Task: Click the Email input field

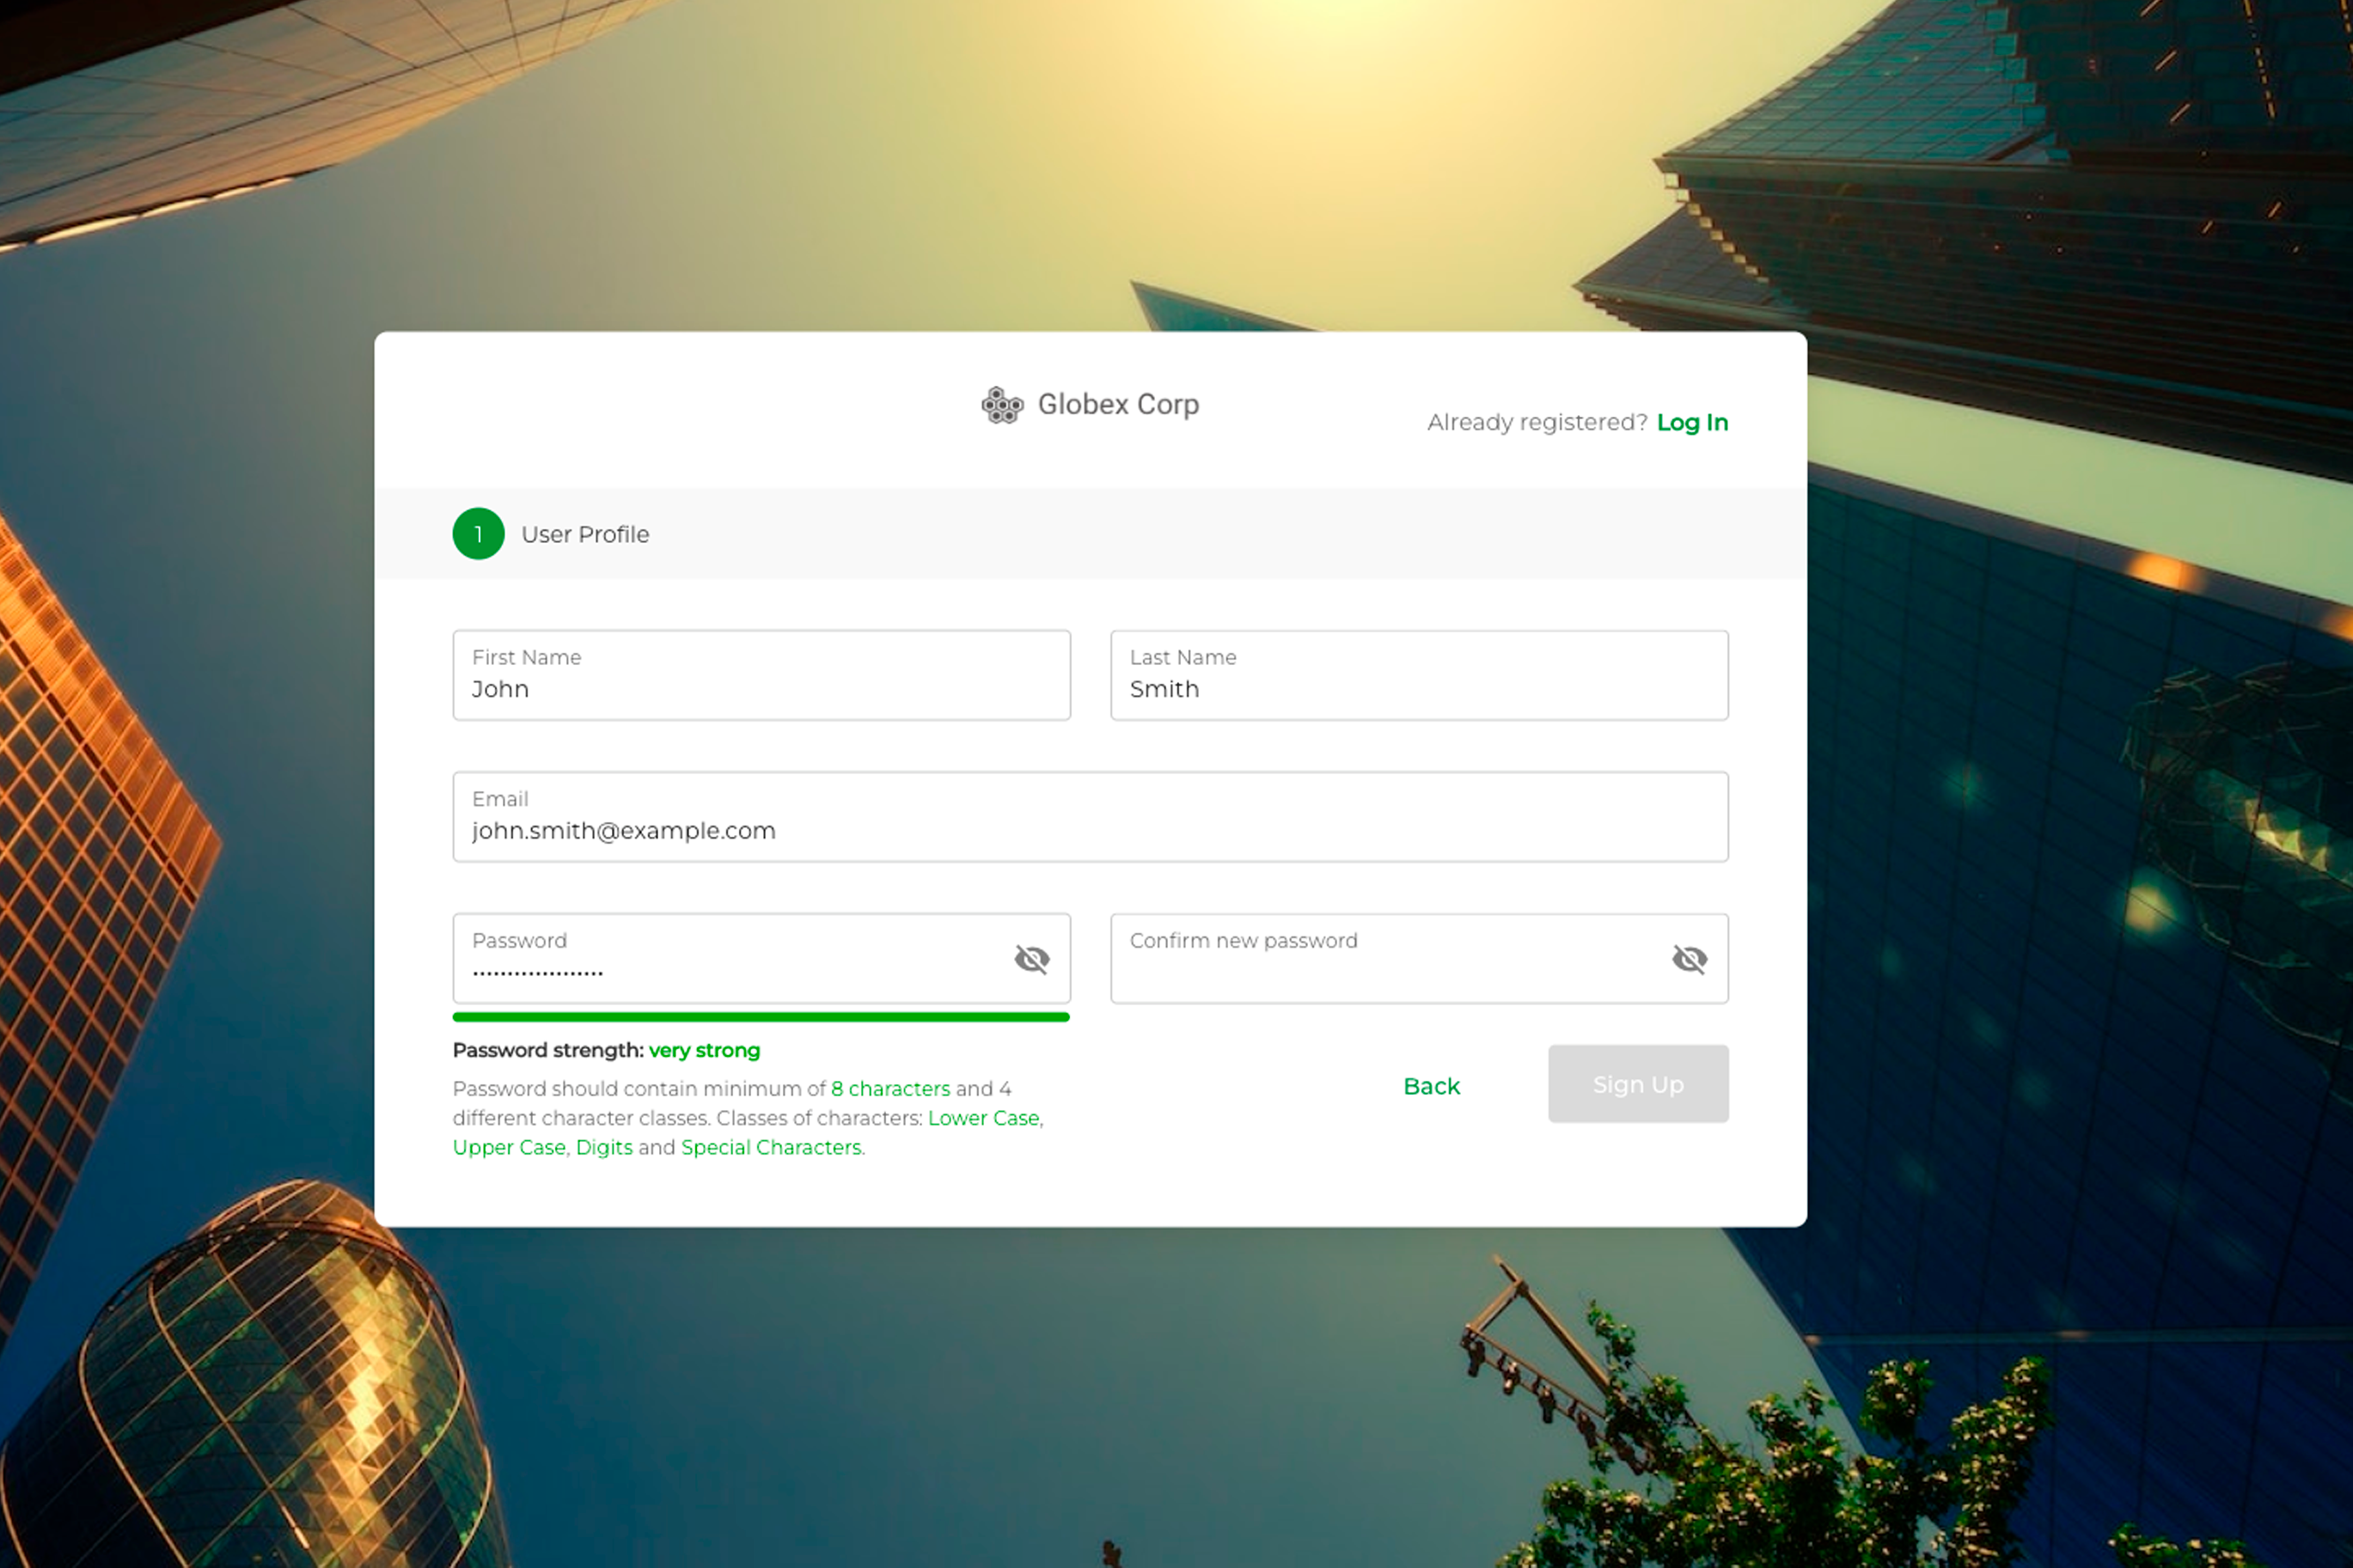Action: click(1090, 816)
